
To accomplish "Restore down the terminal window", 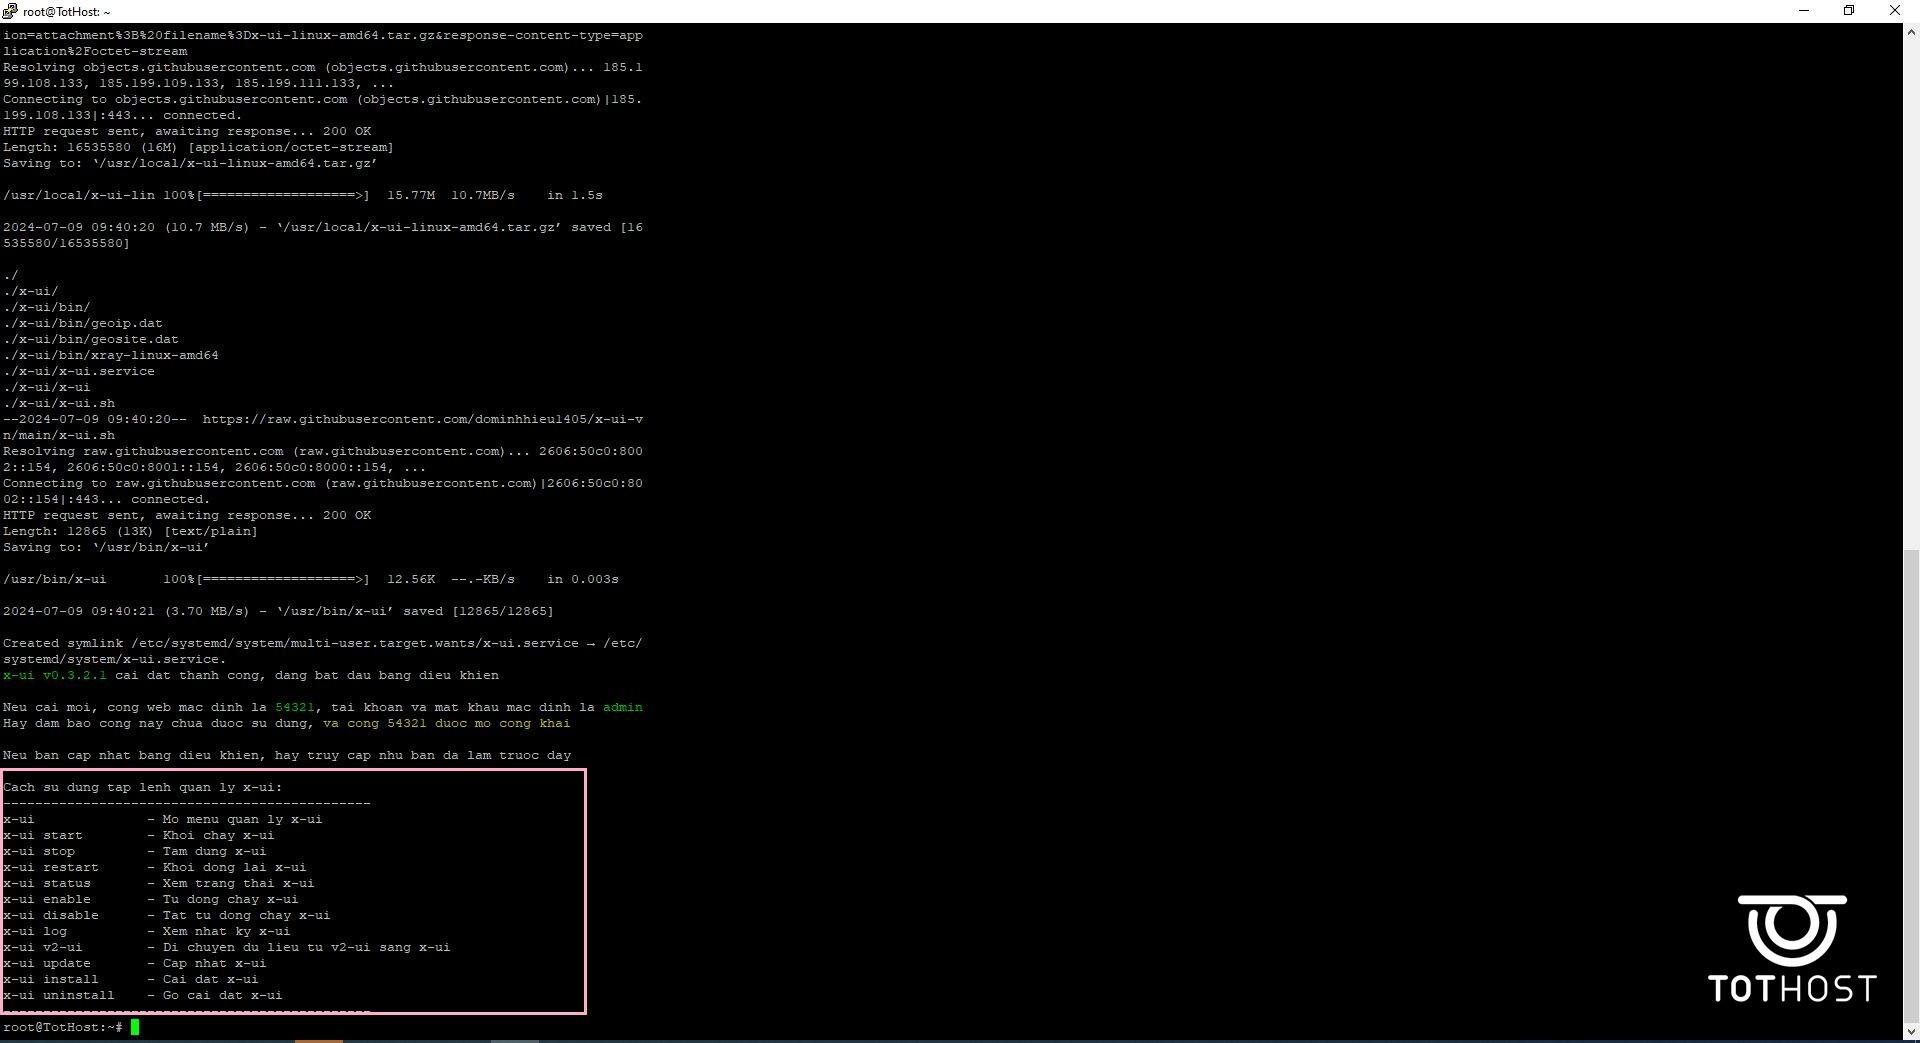I will [x=1849, y=11].
